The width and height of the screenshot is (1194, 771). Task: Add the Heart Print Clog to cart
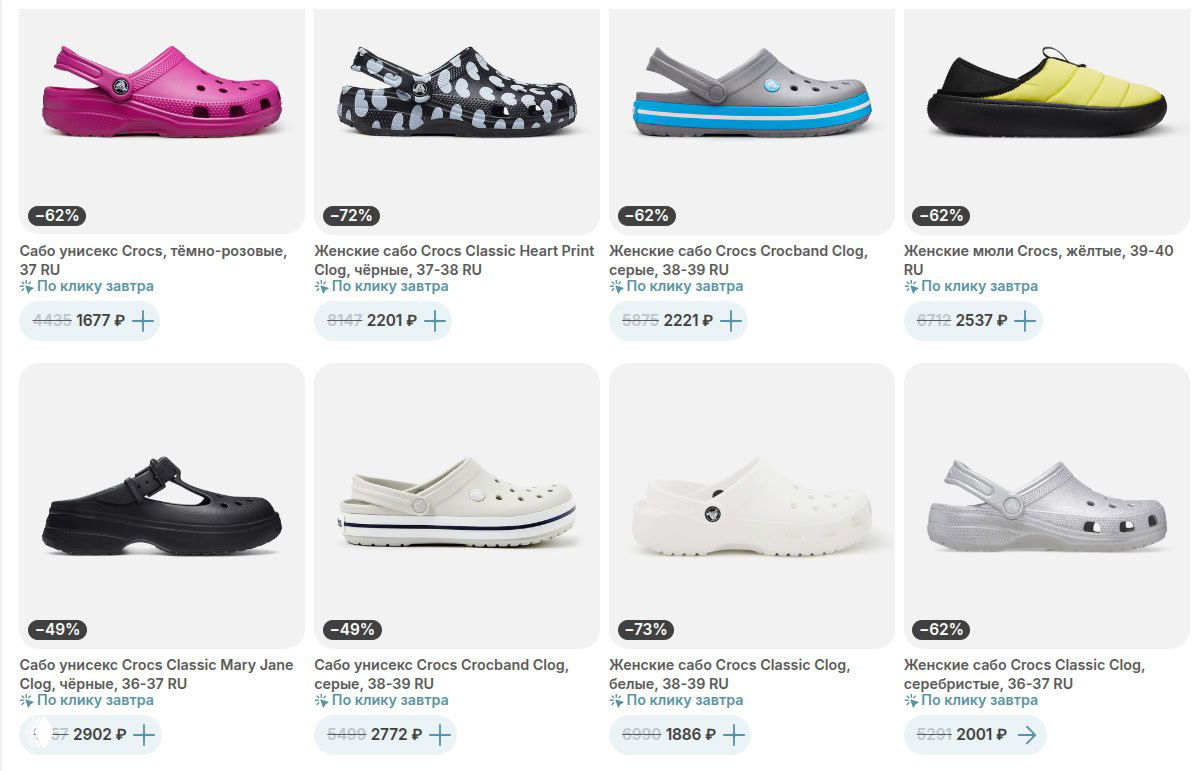pos(434,320)
